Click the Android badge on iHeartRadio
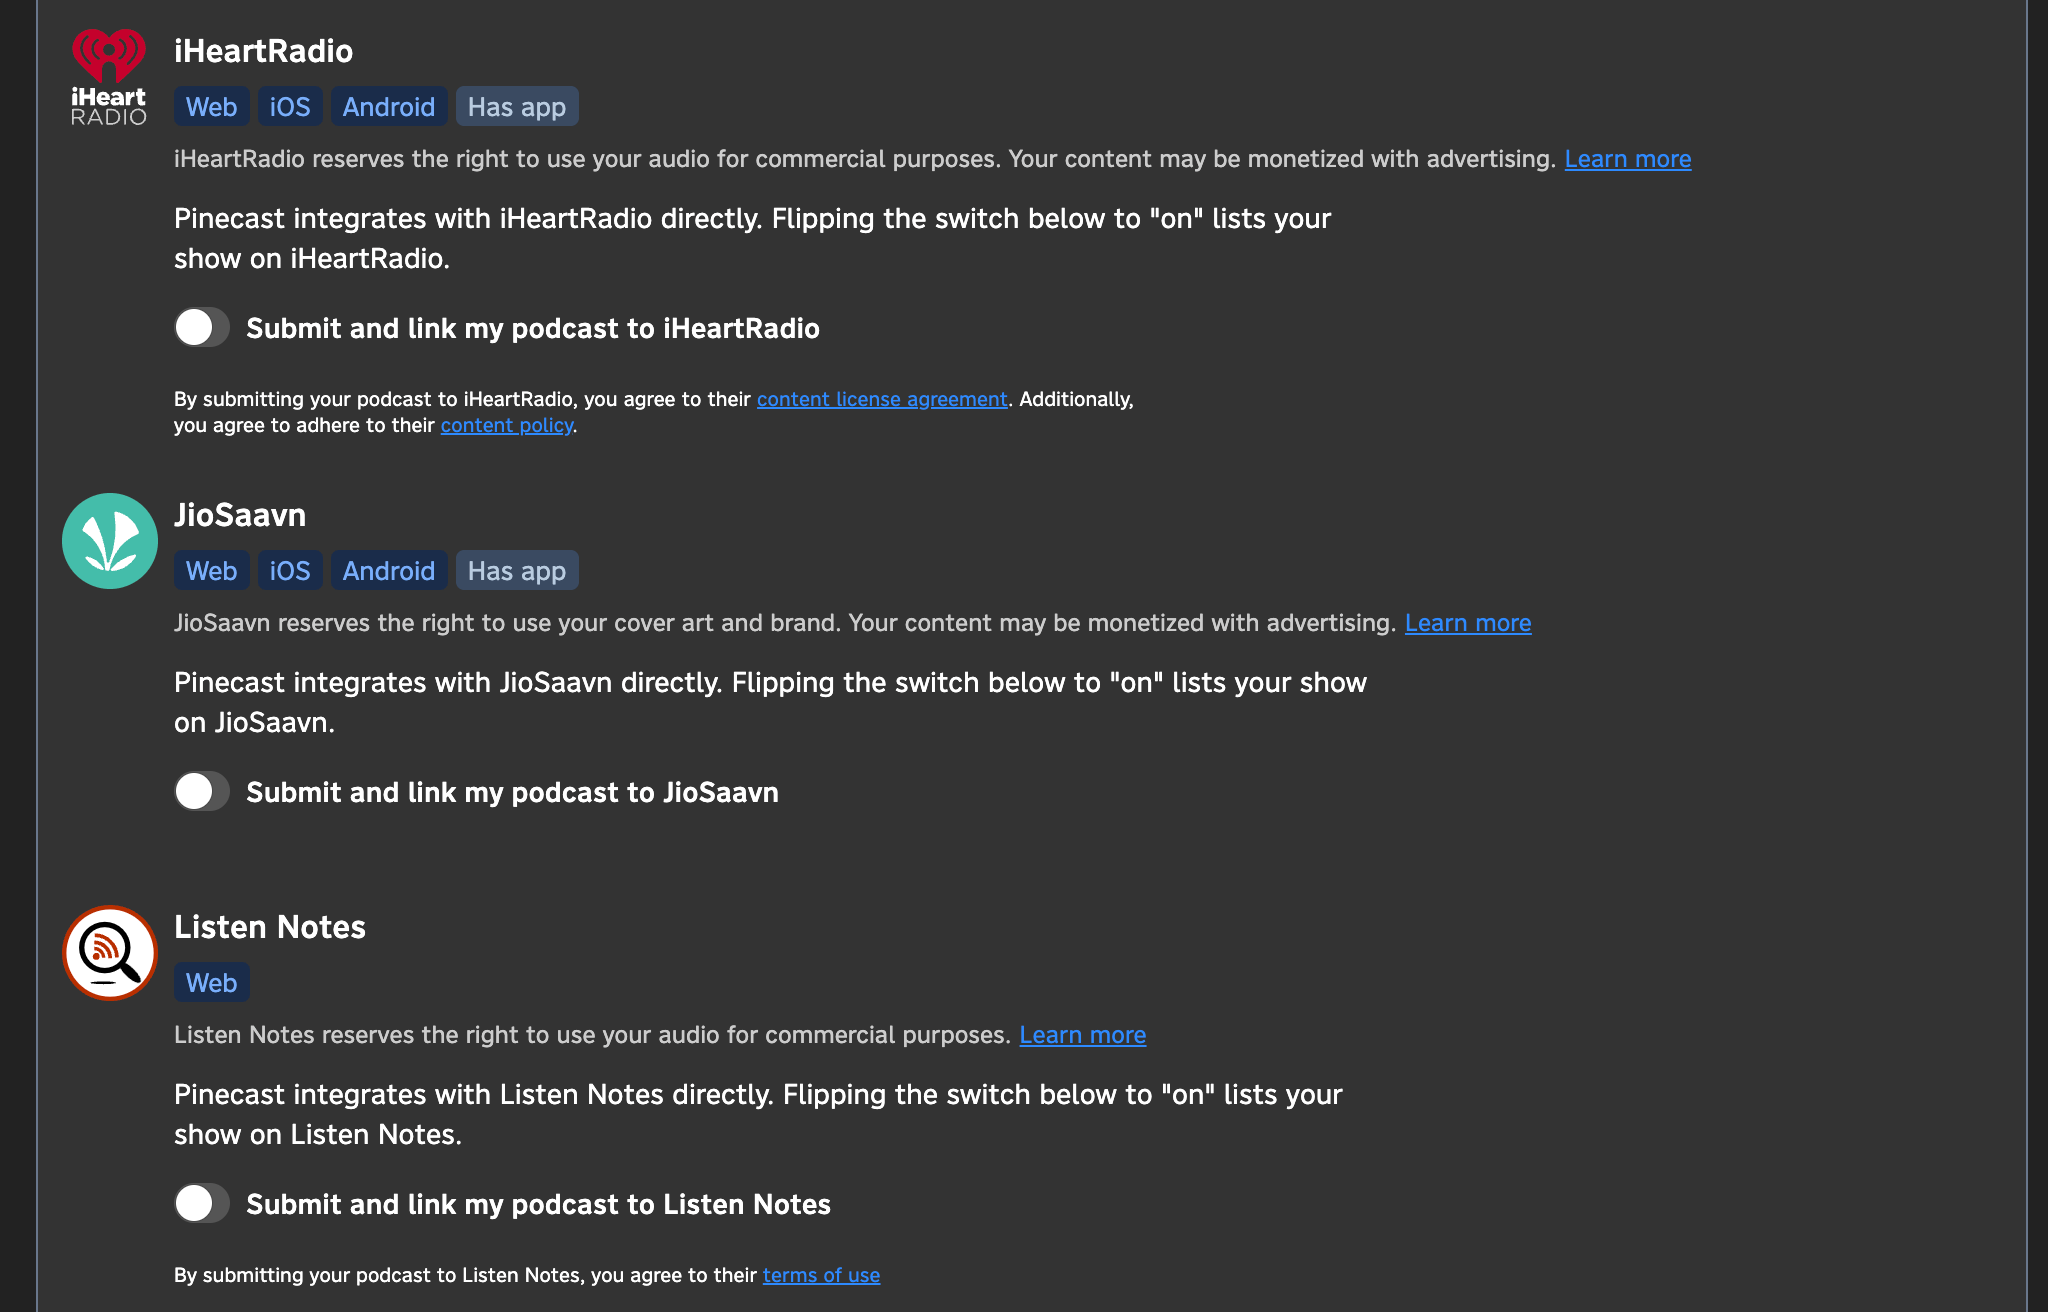The height and width of the screenshot is (1312, 2048). point(387,106)
